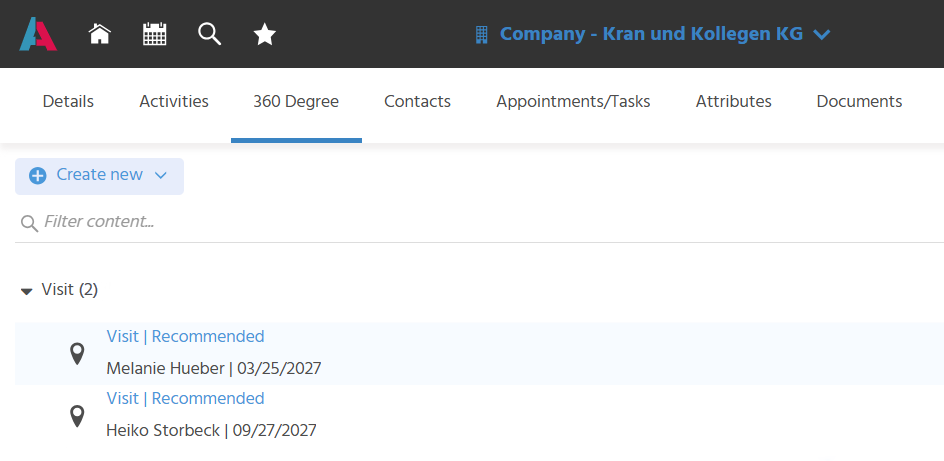Screen dimensions: 944x461
Task: Open Heiko Storbeck's Visit | Recommended link
Action: click(x=185, y=398)
